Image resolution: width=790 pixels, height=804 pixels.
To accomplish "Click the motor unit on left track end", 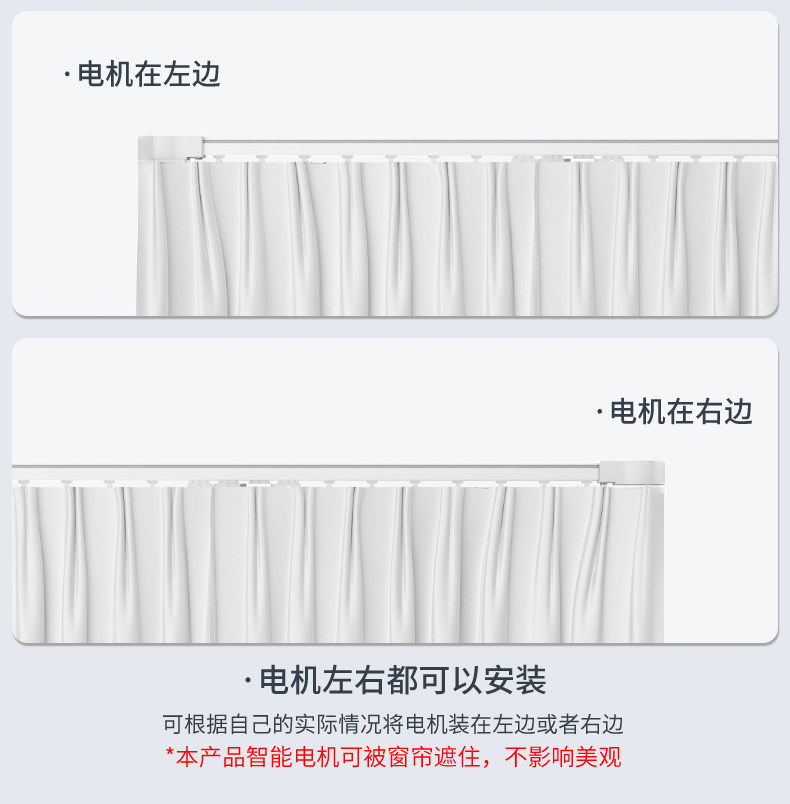I will click(x=171, y=148).
